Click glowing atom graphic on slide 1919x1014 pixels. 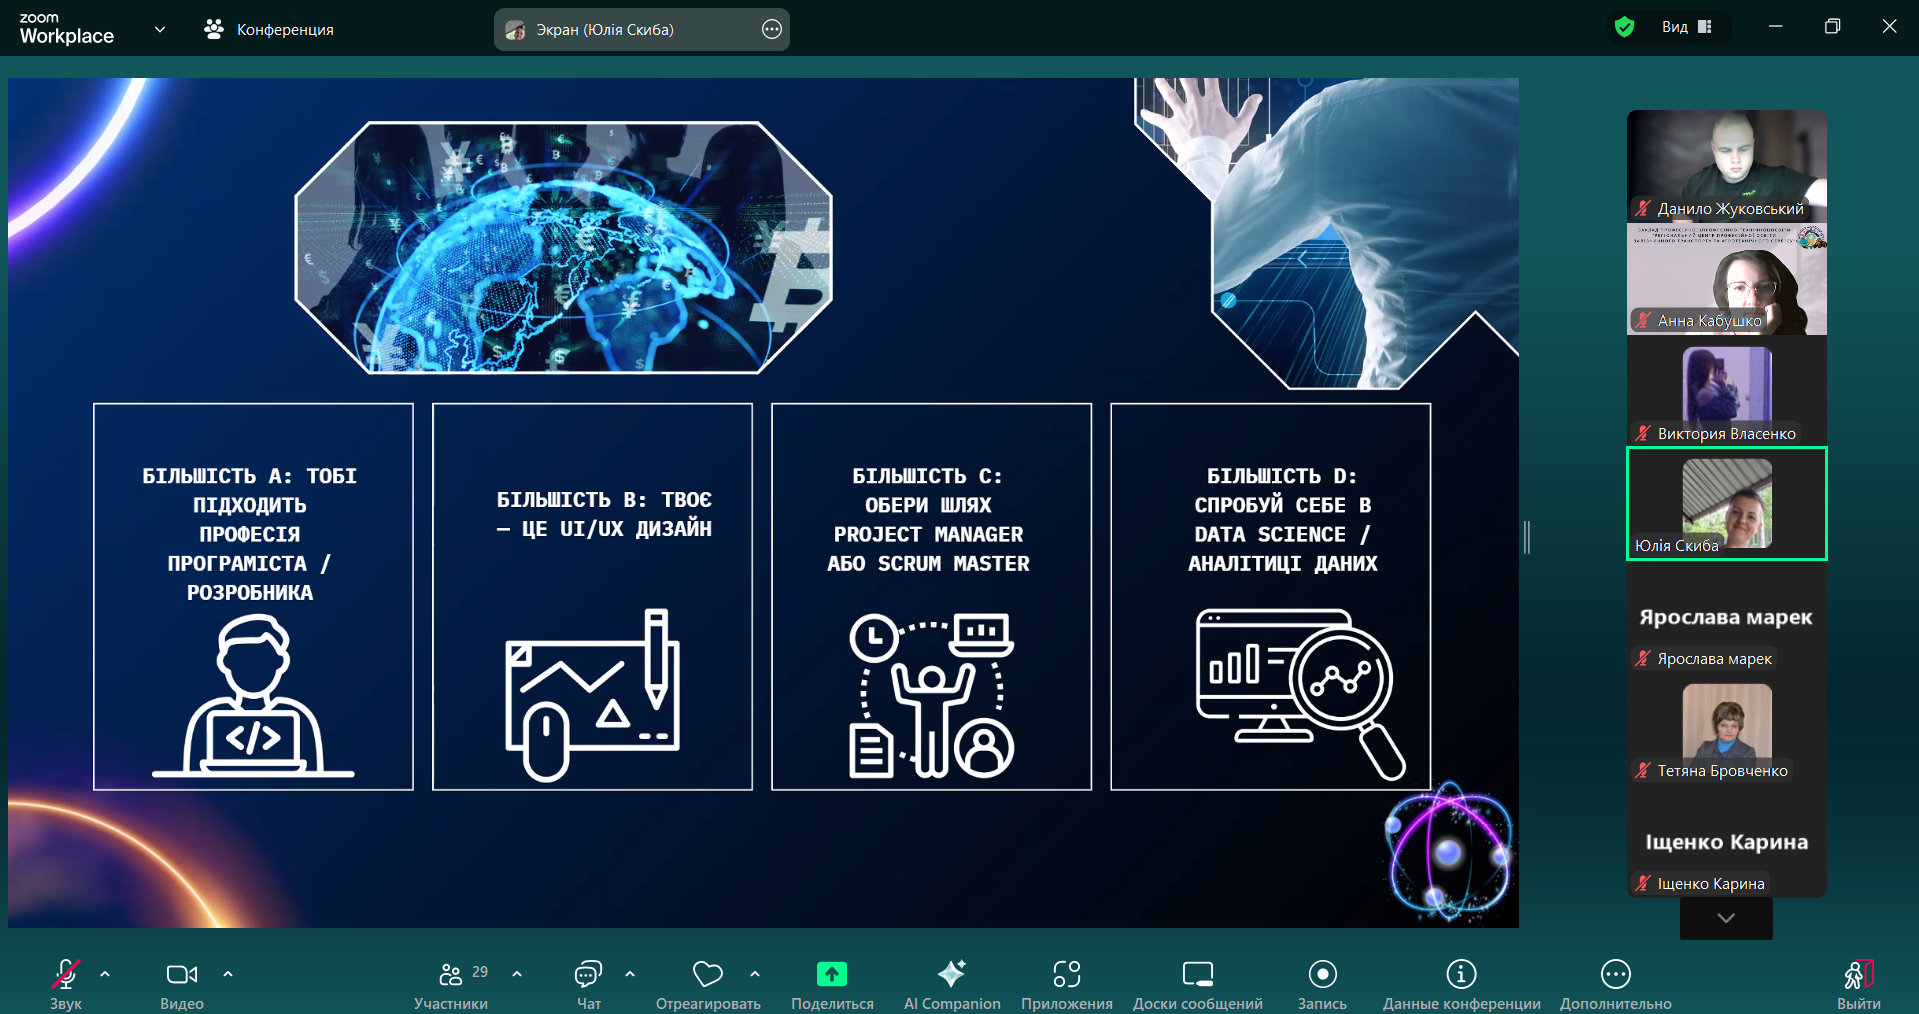[1449, 852]
